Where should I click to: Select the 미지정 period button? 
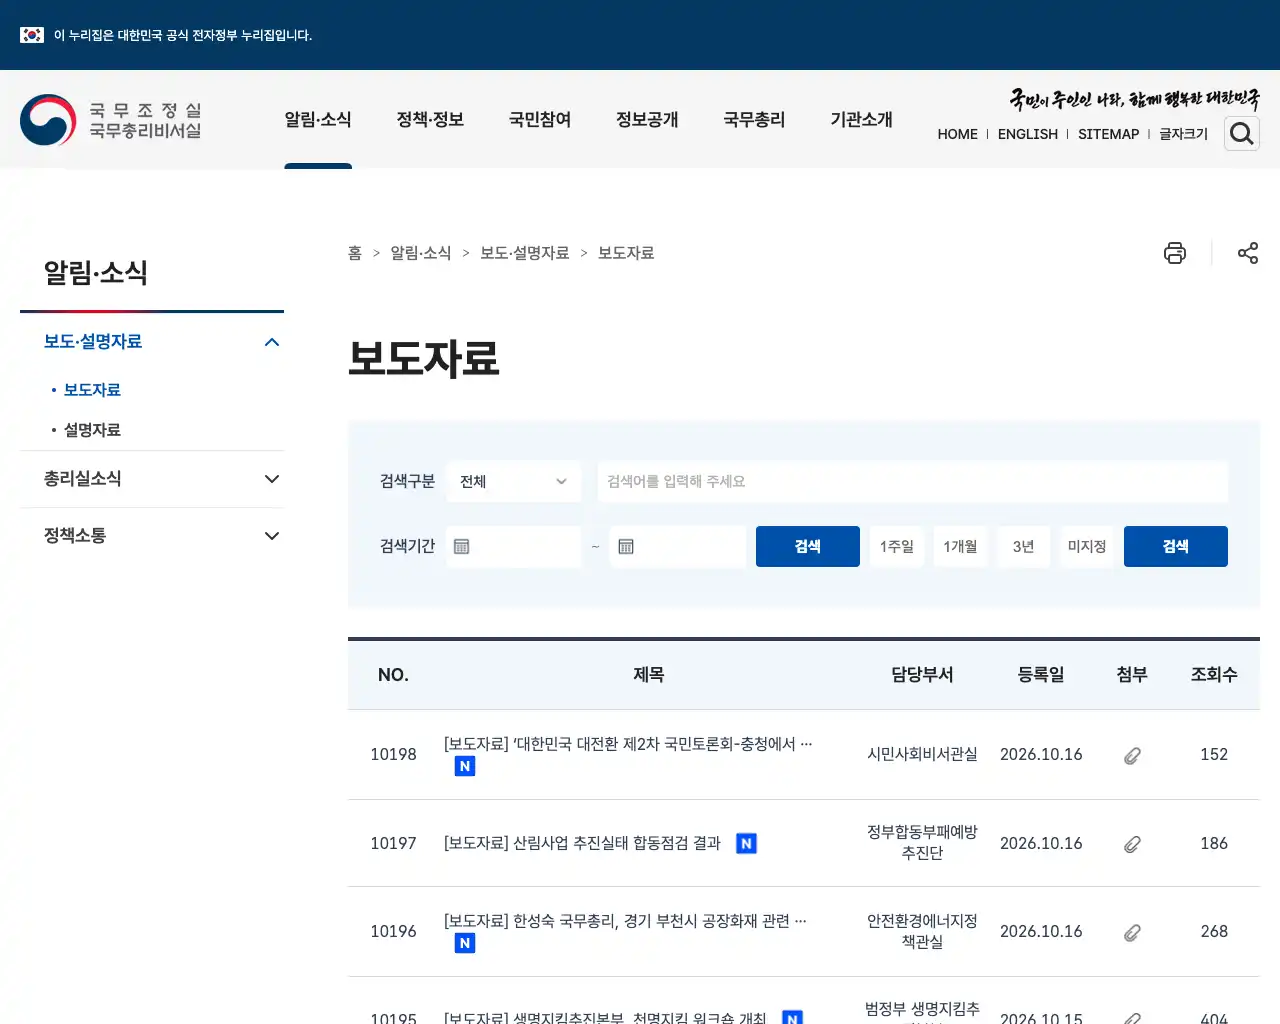1087,546
